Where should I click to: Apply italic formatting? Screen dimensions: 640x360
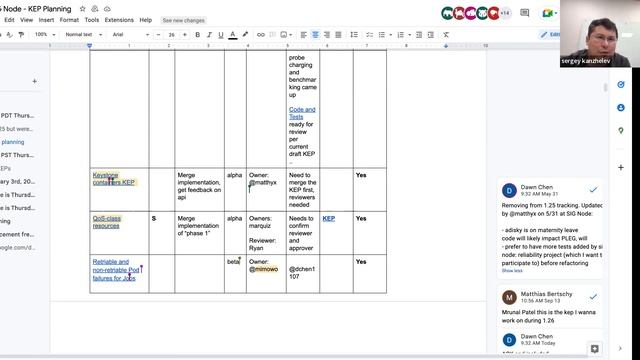click(209, 35)
